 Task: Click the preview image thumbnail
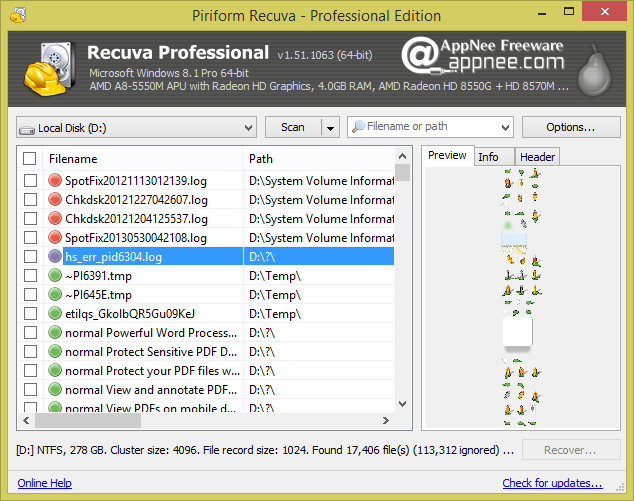(522, 297)
